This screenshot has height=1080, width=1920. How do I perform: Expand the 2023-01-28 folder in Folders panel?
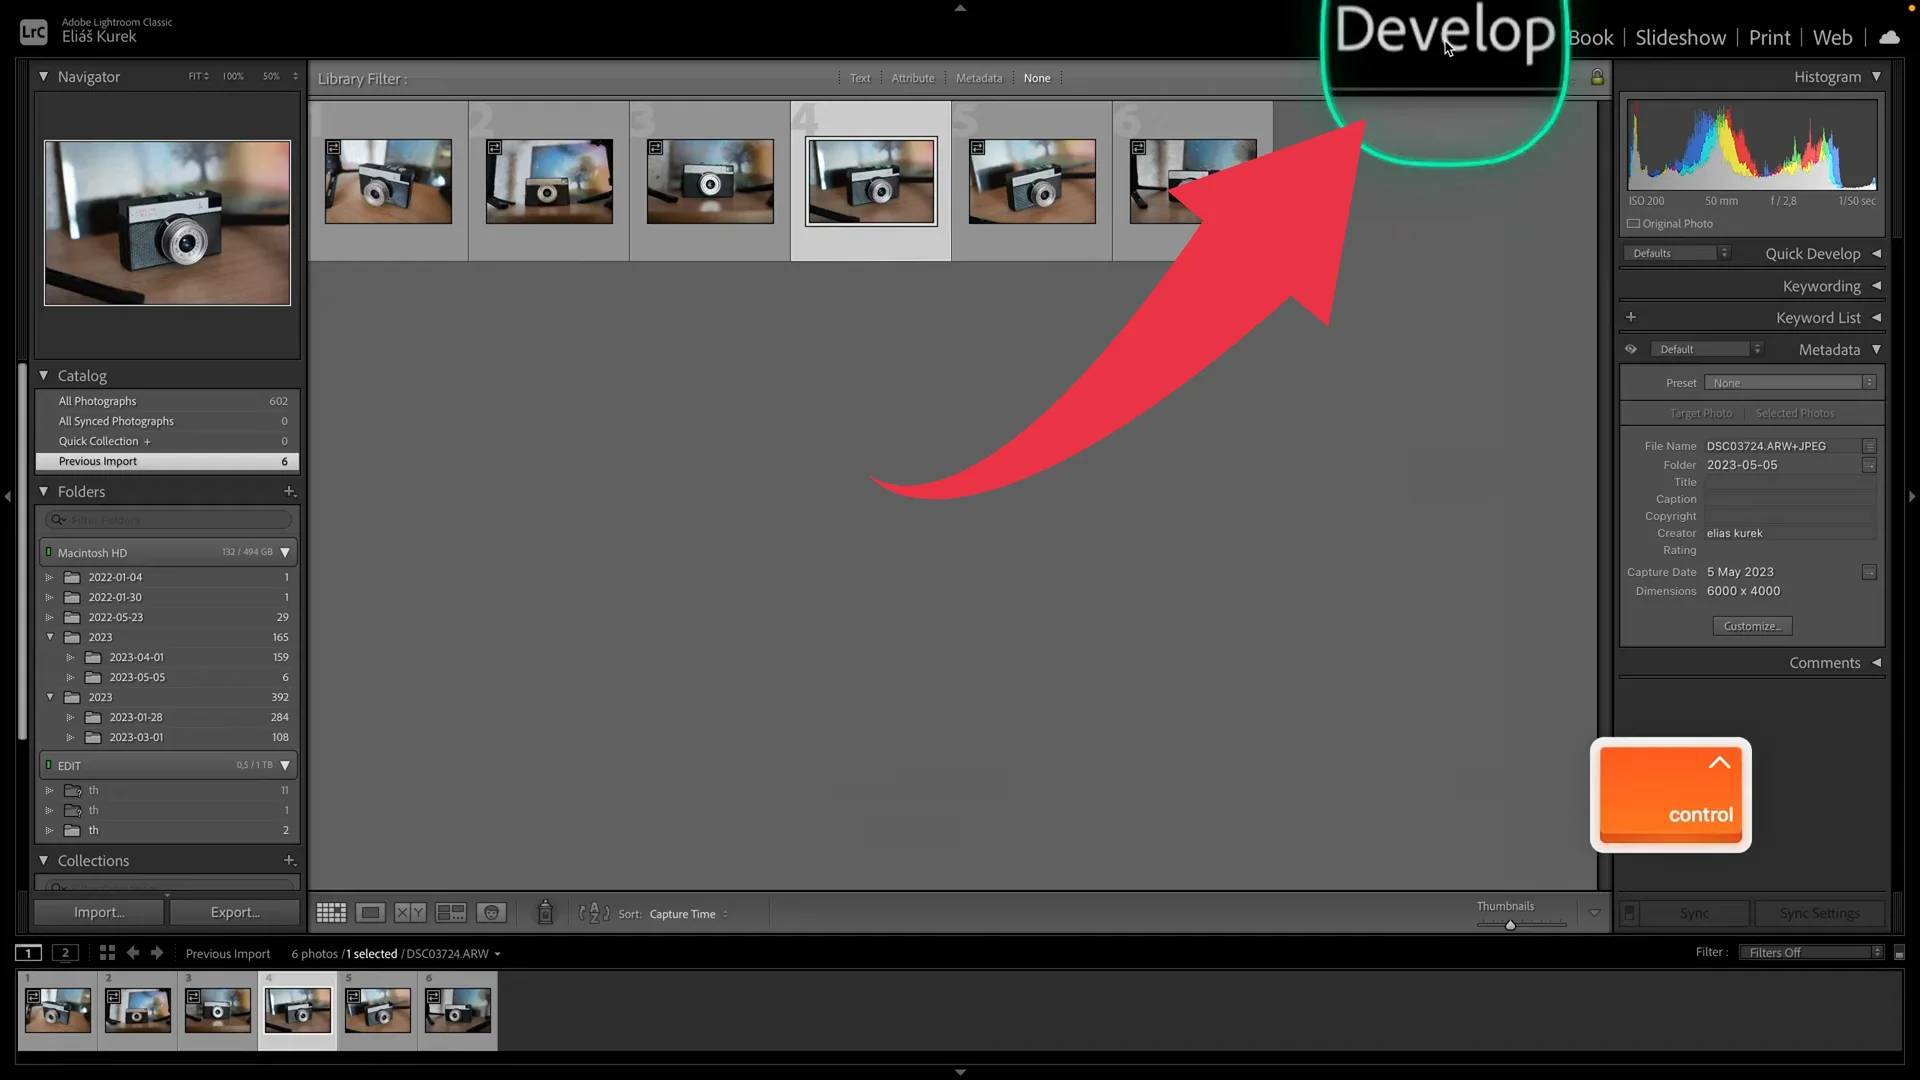[70, 717]
